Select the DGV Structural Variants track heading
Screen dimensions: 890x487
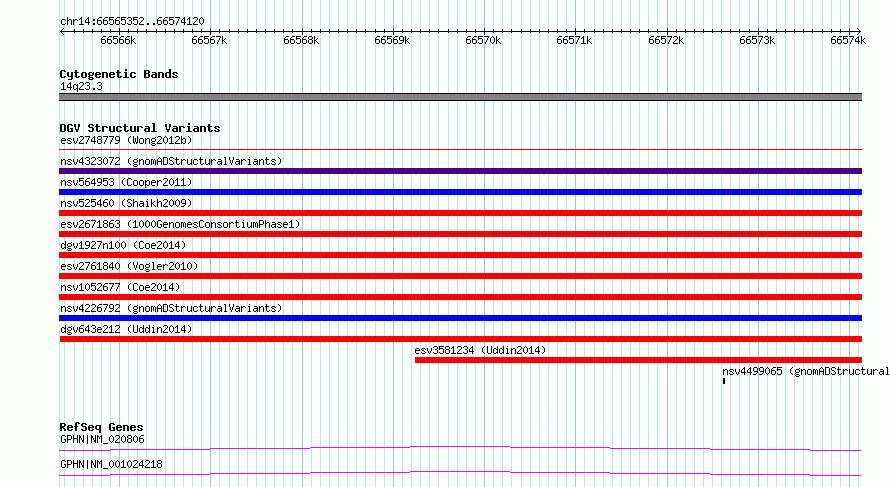140,128
